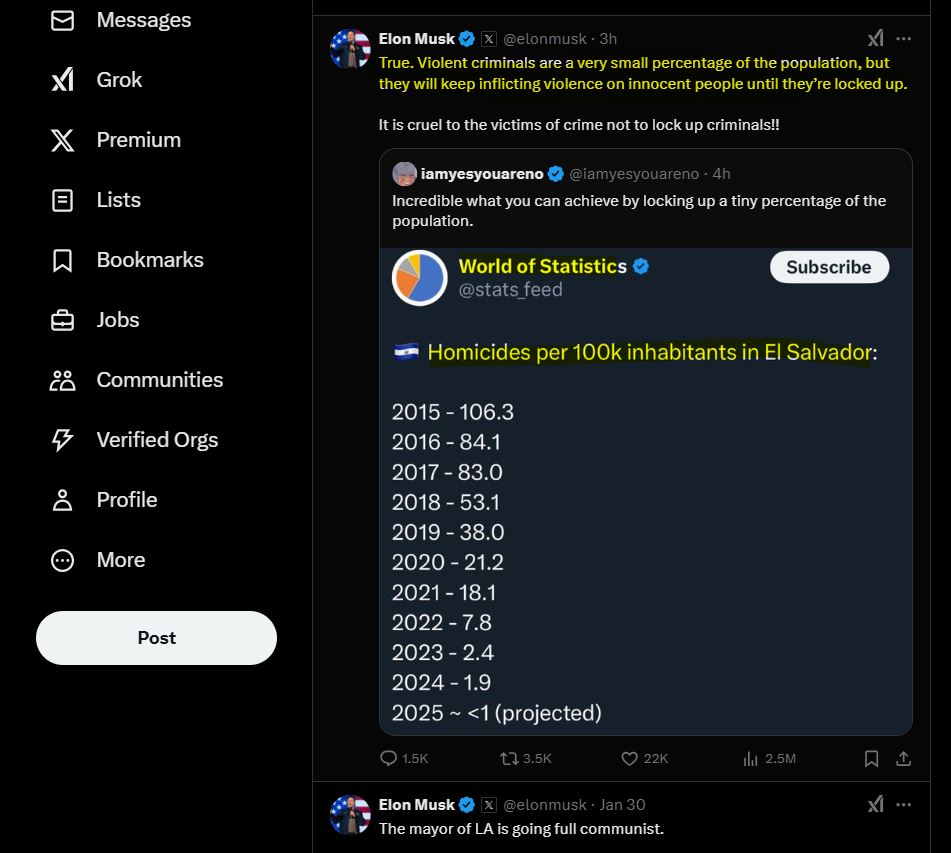Like the post with 22K likes
Screen dimensions: 951x853
coord(630,759)
